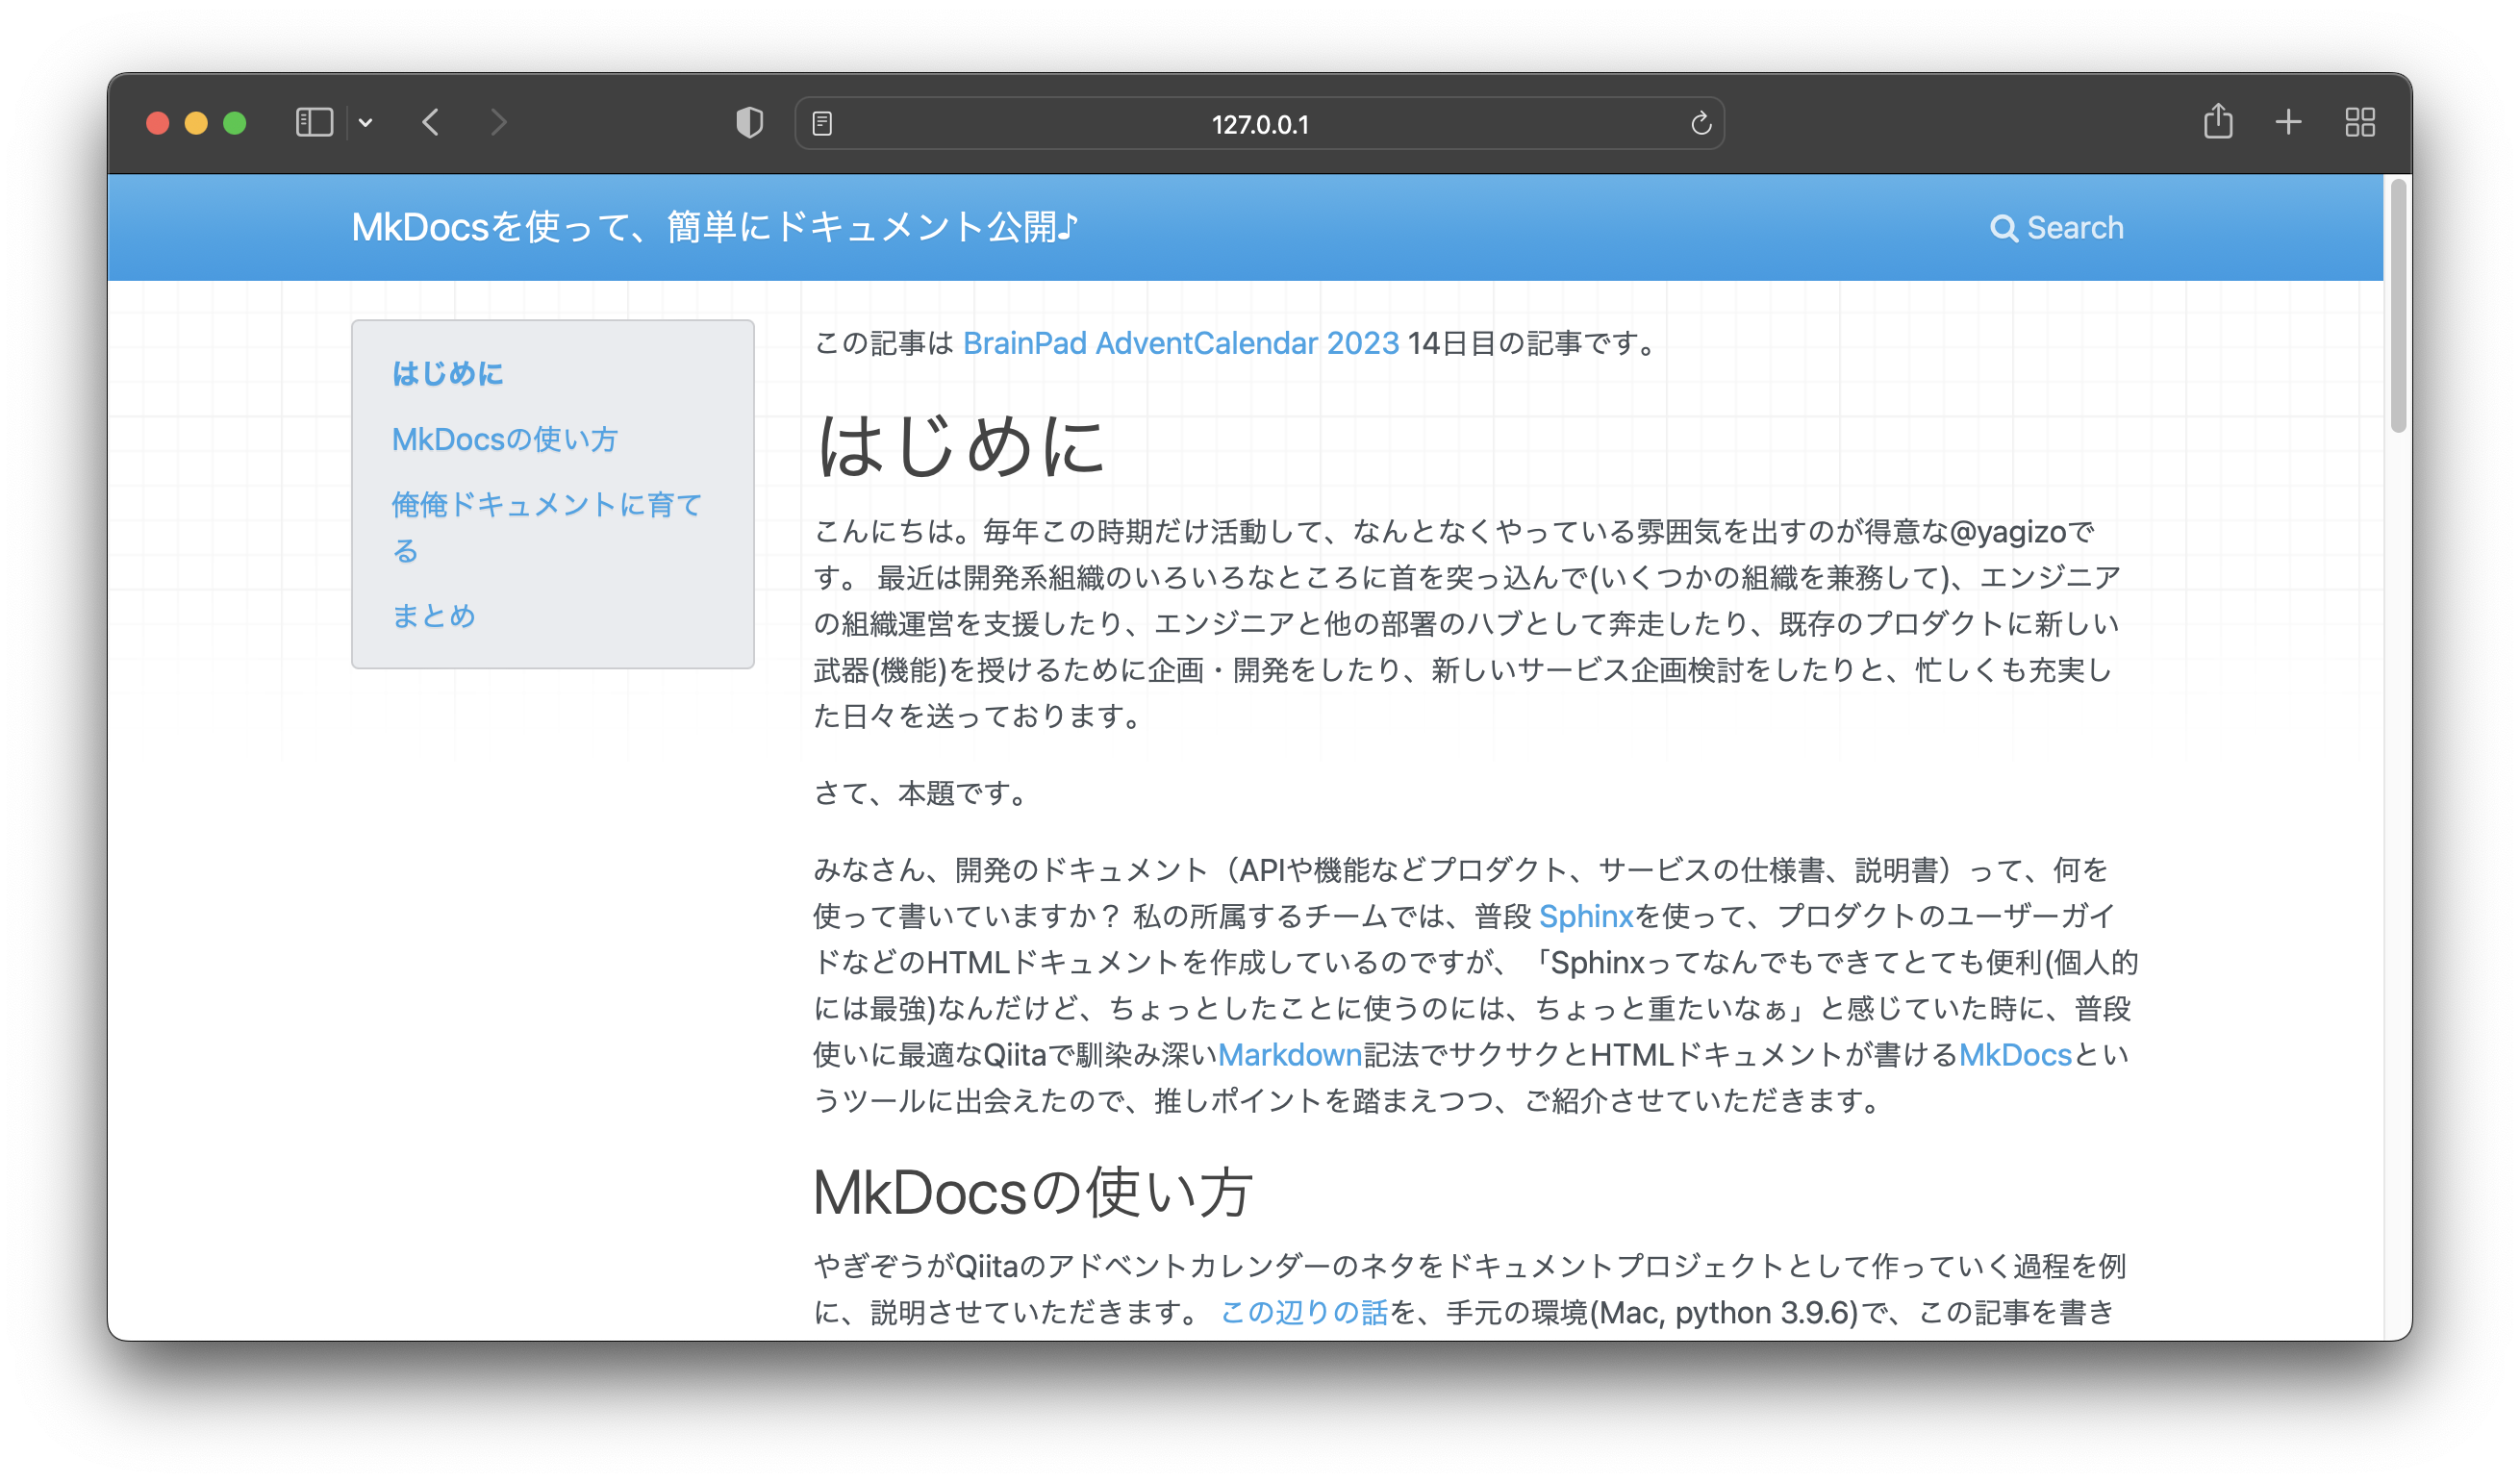Image resolution: width=2520 pixels, height=1483 pixels.
Task: Reload the current page
Action: (x=1701, y=122)
